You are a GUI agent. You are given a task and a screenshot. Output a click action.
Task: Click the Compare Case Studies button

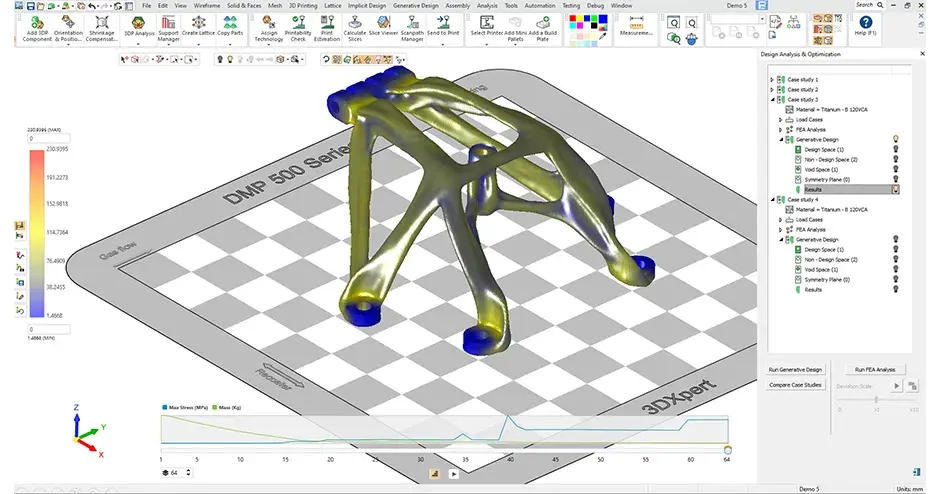[796, 385]
